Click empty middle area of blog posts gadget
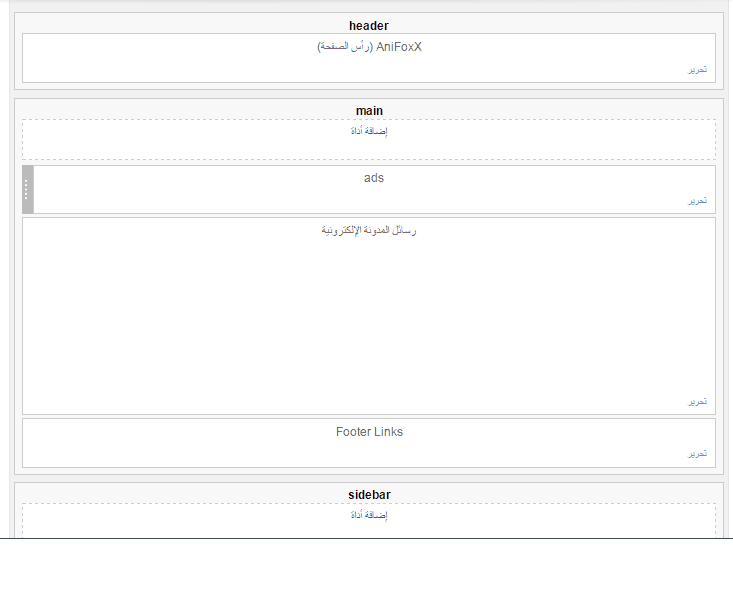 (x=369, y=320)
